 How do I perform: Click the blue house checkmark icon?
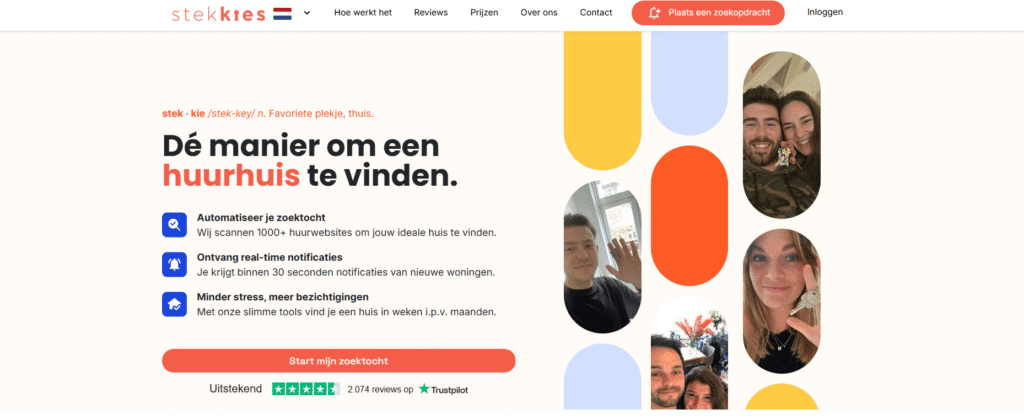[174, 304]
